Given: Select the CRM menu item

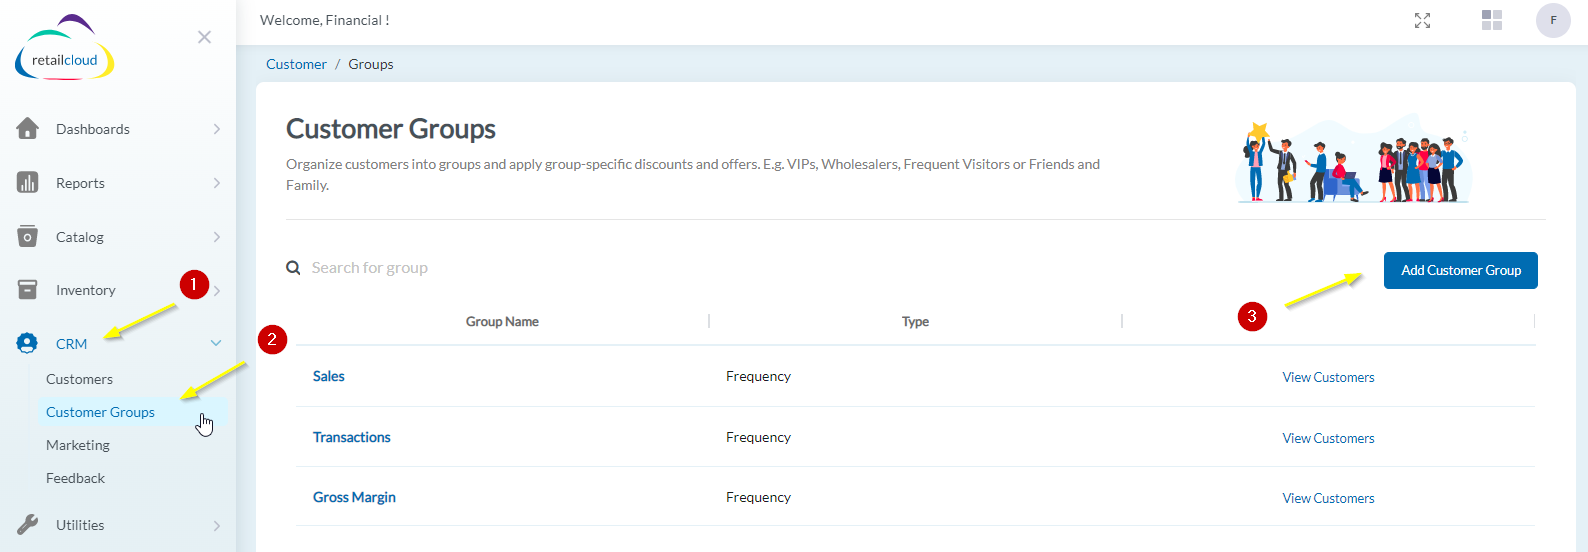Looking at the screenshot, I should tap(71, 344).
